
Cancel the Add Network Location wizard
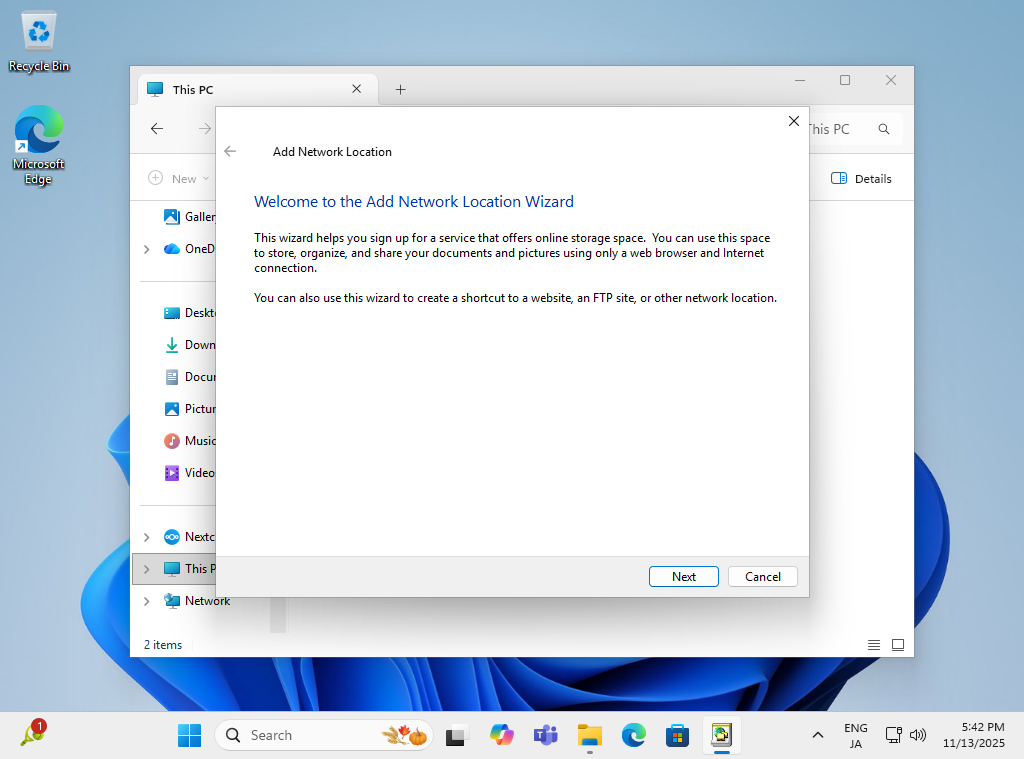762,576
